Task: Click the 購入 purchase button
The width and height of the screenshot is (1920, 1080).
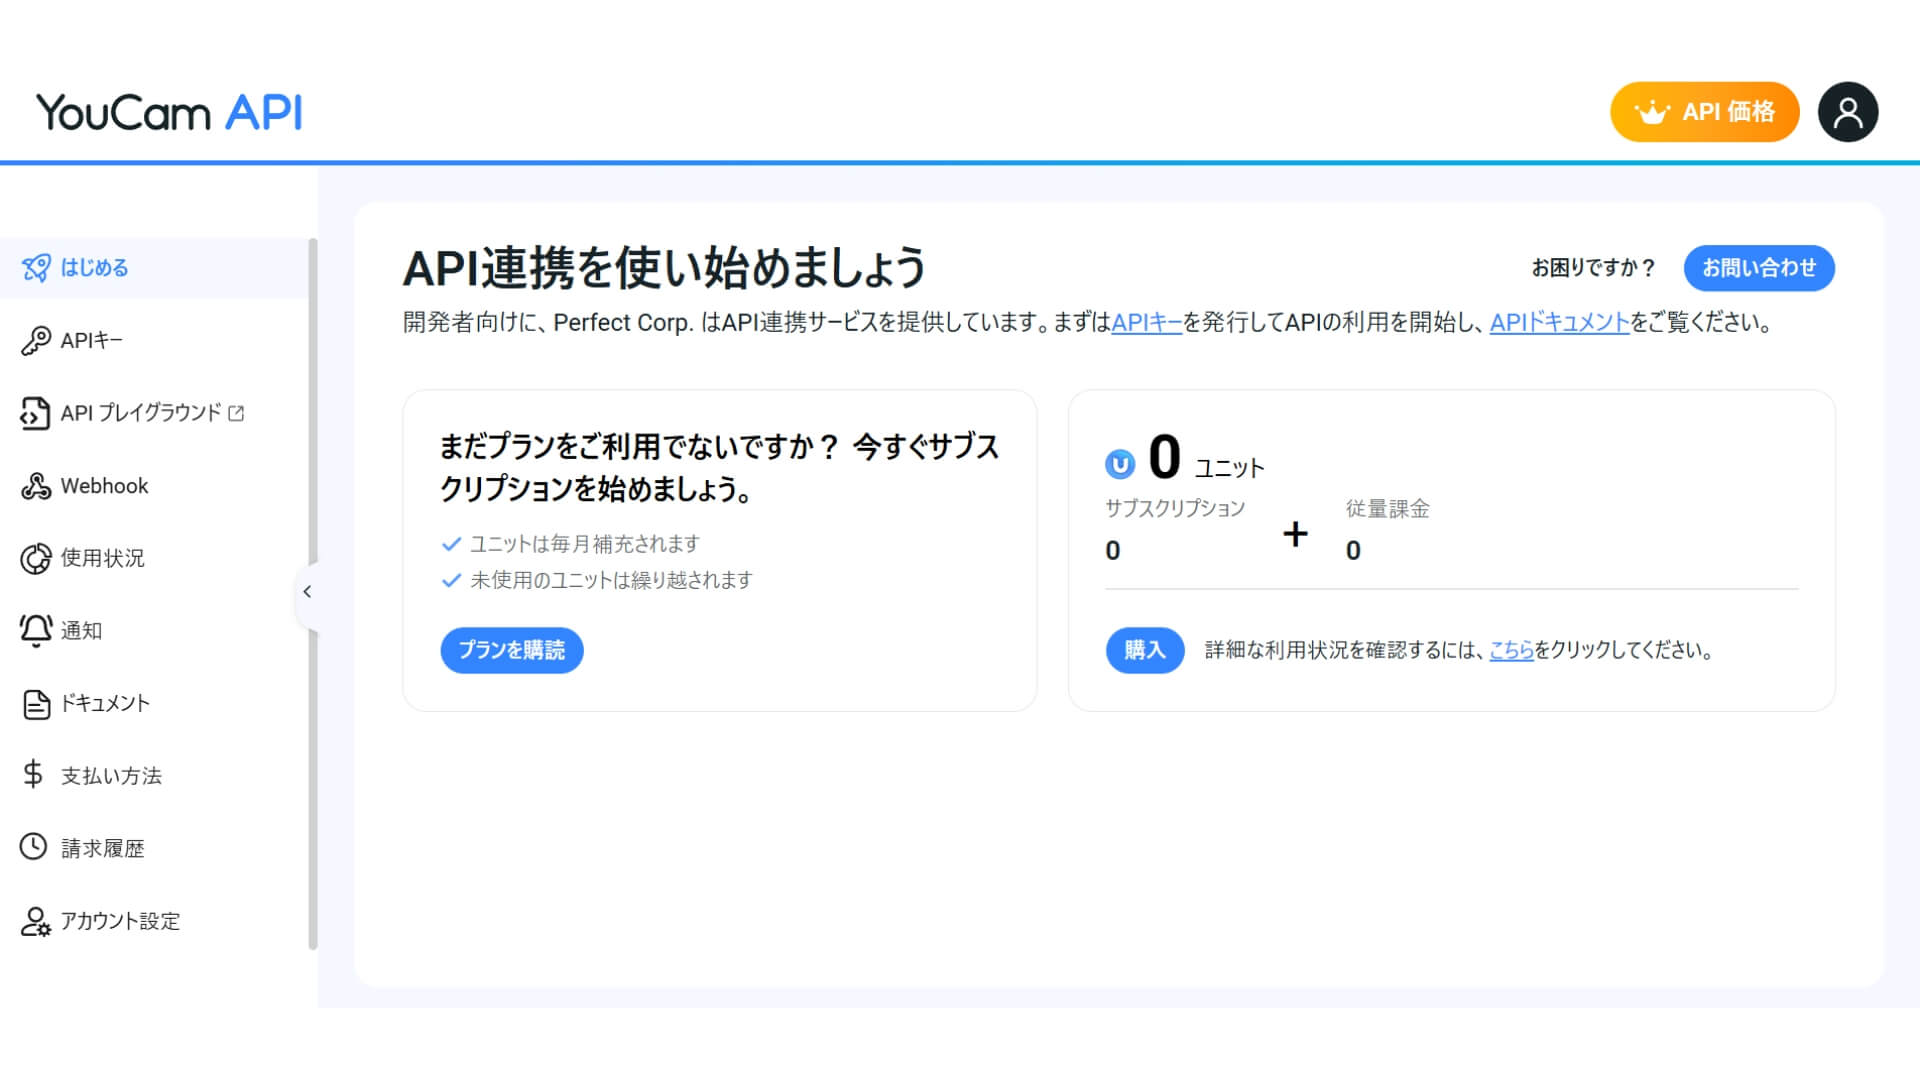Action: 1144,650
